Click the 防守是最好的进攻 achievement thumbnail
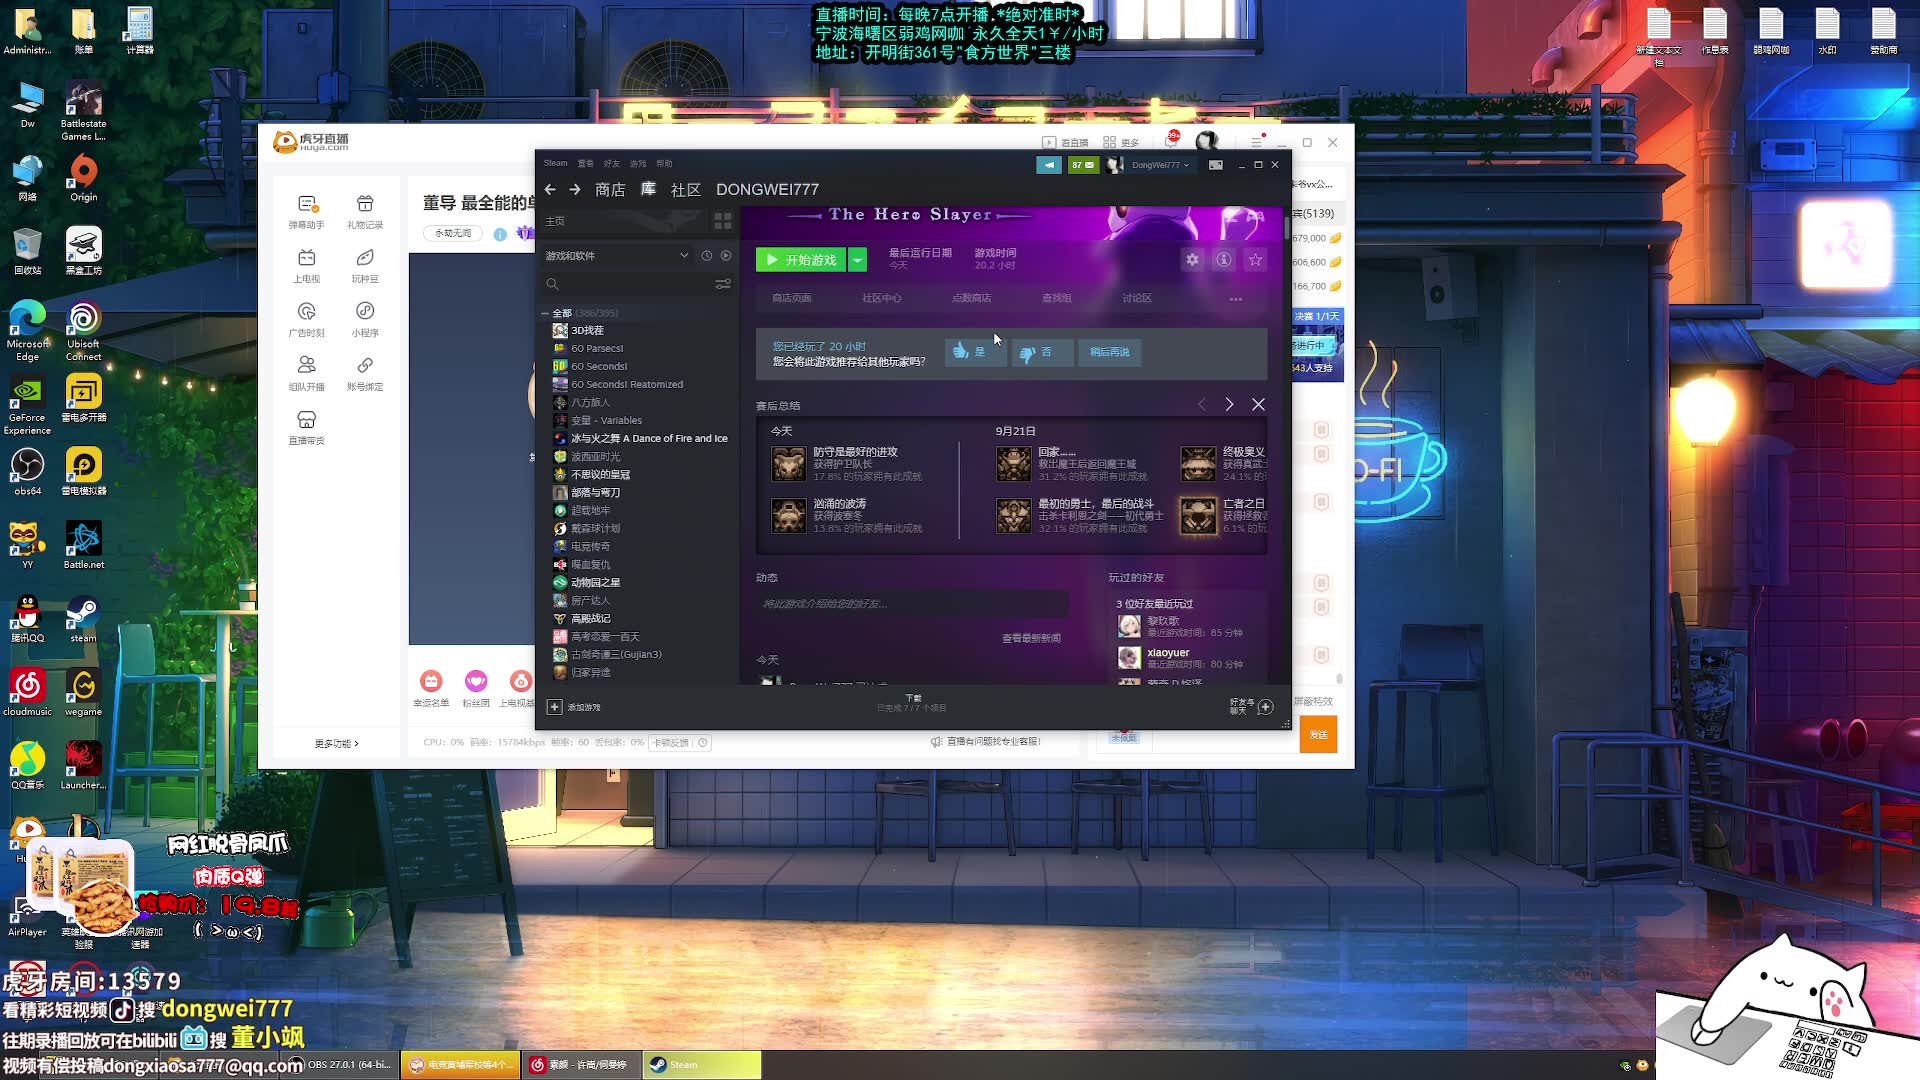The image size is (1920, 1080). pos(789,464)
